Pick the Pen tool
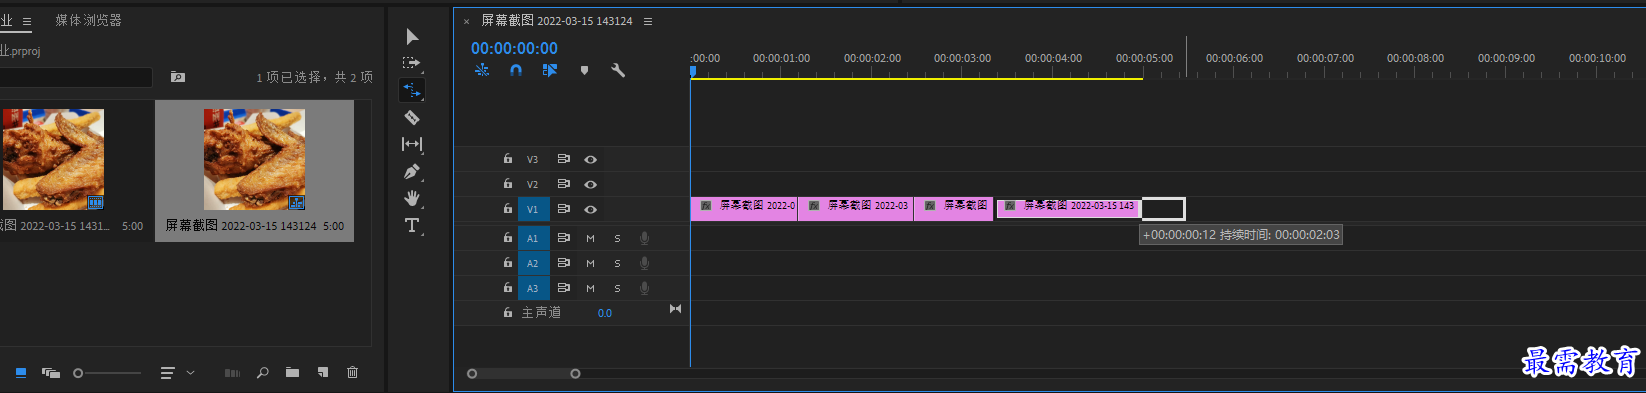The image size is (1646, 393). click(412, 171)
